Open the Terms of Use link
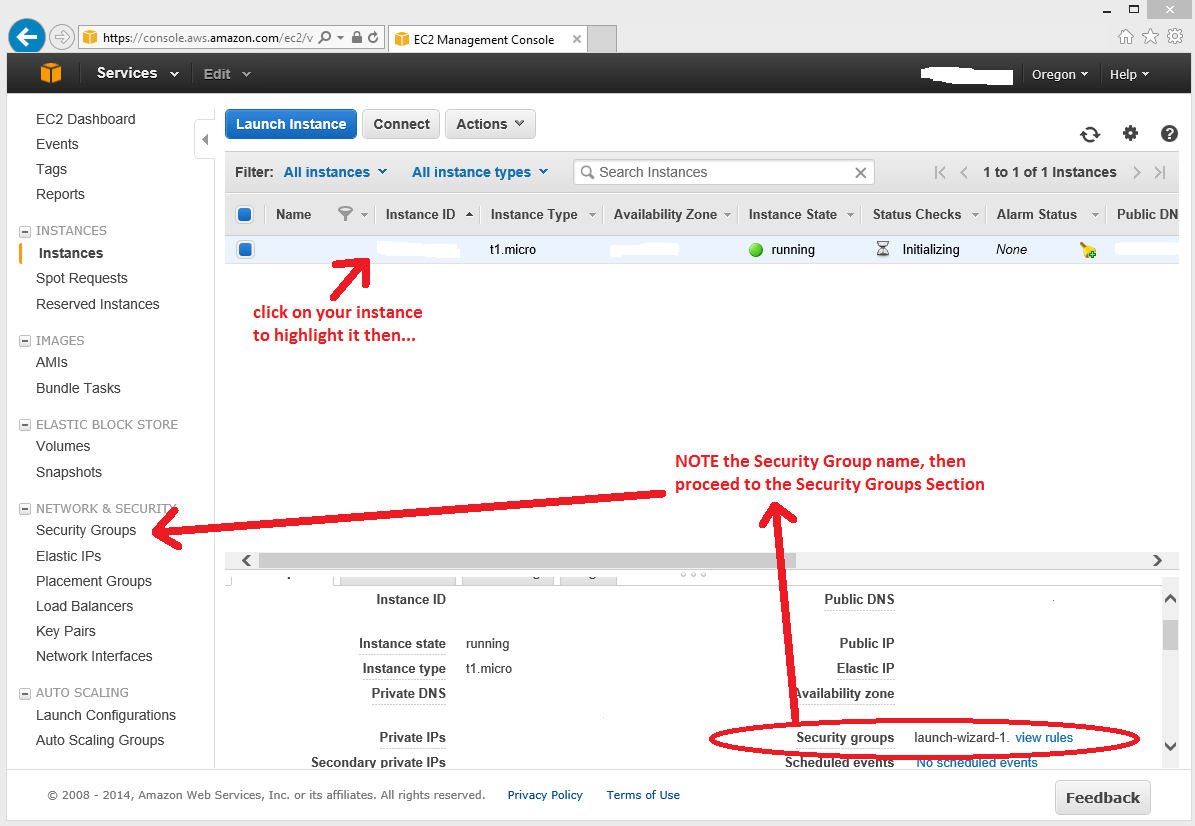This screenshot has height=826, width=1195. (x=642, y=795)
